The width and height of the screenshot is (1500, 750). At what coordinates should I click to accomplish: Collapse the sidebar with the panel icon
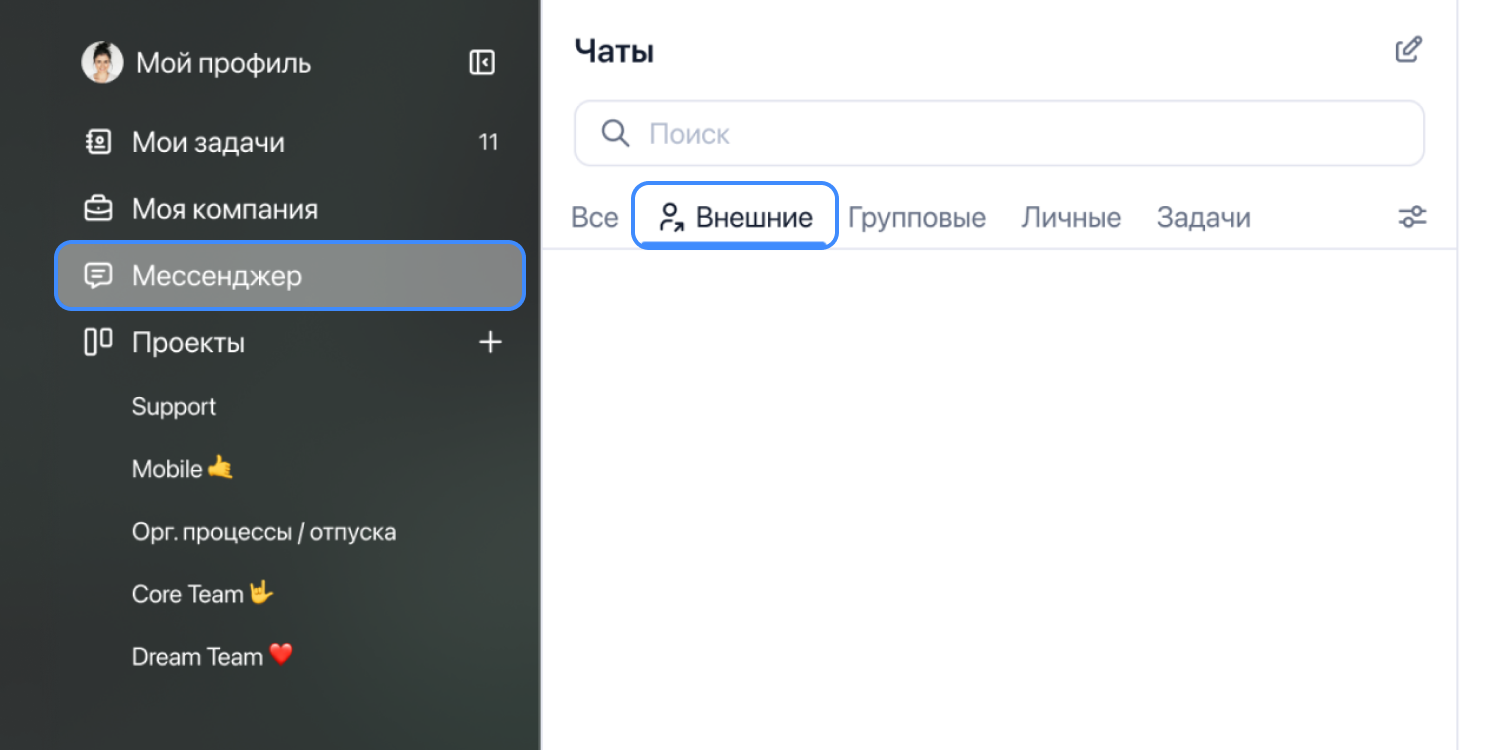pos(482,63)
